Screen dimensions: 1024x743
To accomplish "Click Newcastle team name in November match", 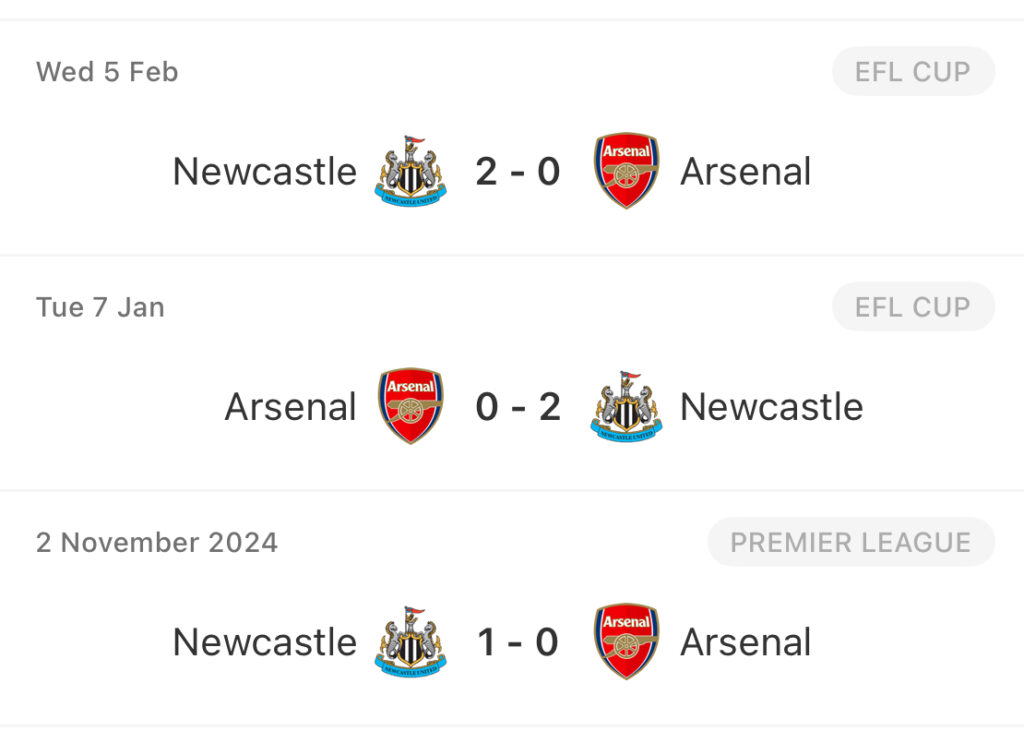I will click(264, 642).
